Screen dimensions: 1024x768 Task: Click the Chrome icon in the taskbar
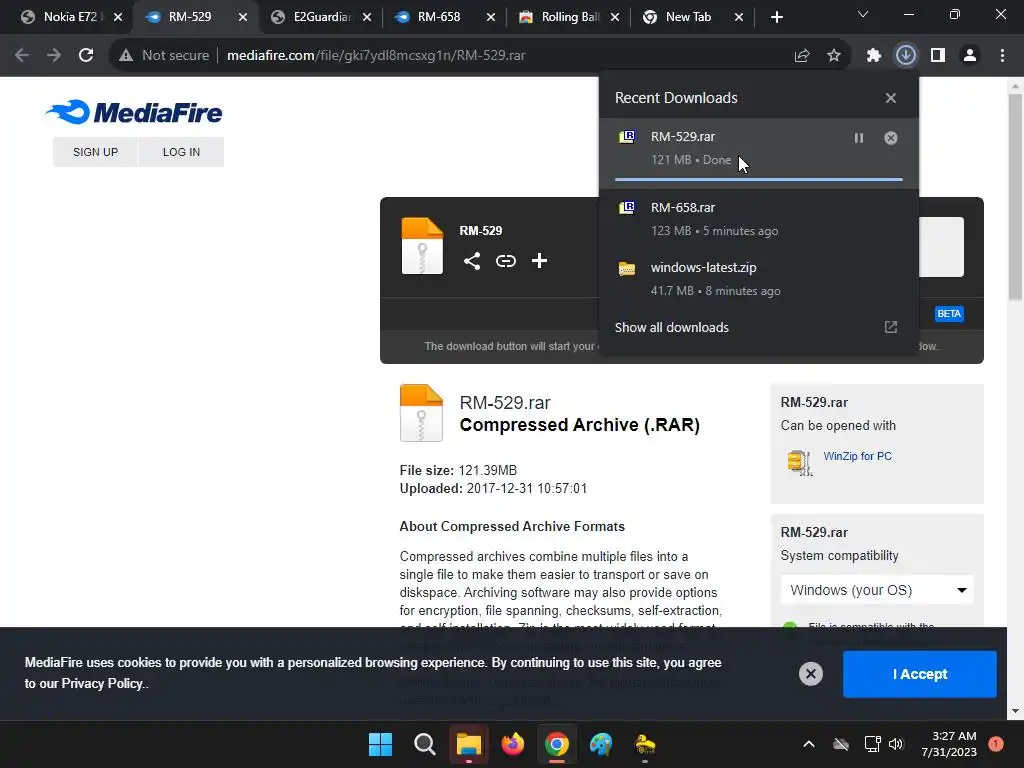[x=556, y=744]
